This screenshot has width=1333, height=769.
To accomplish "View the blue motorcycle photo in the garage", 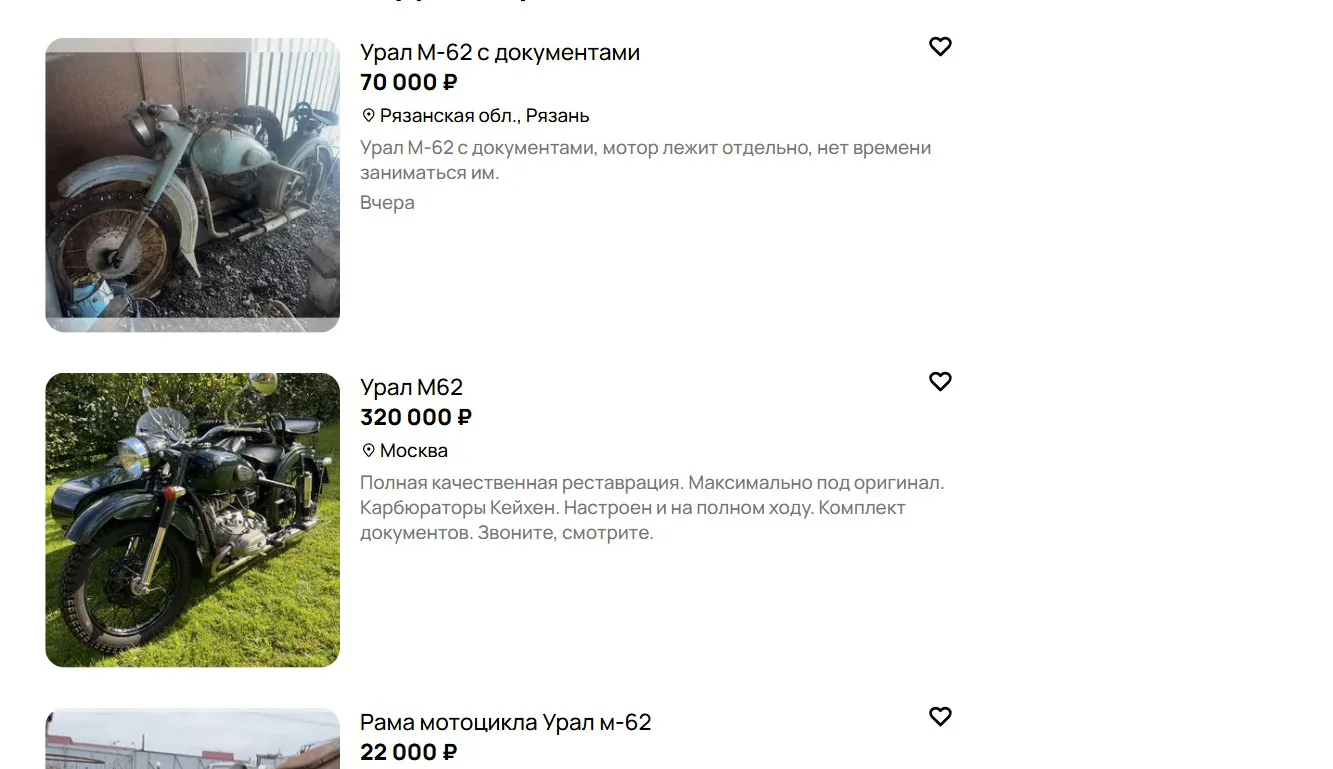I will tap(192, 185).
